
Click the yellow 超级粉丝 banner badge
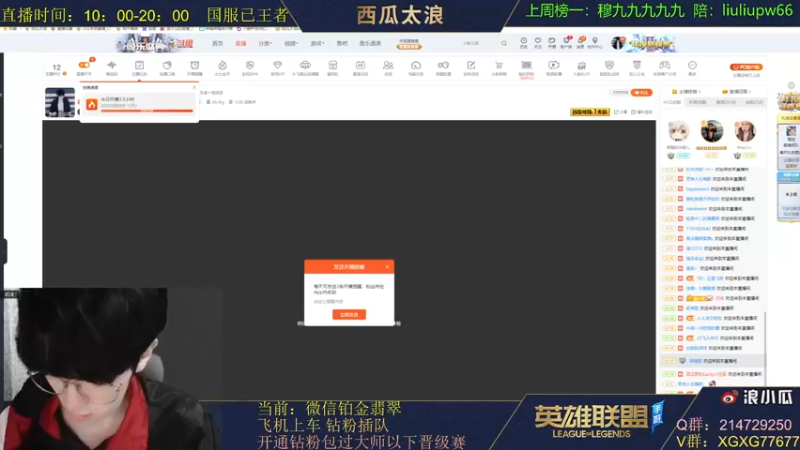[590, 112]
